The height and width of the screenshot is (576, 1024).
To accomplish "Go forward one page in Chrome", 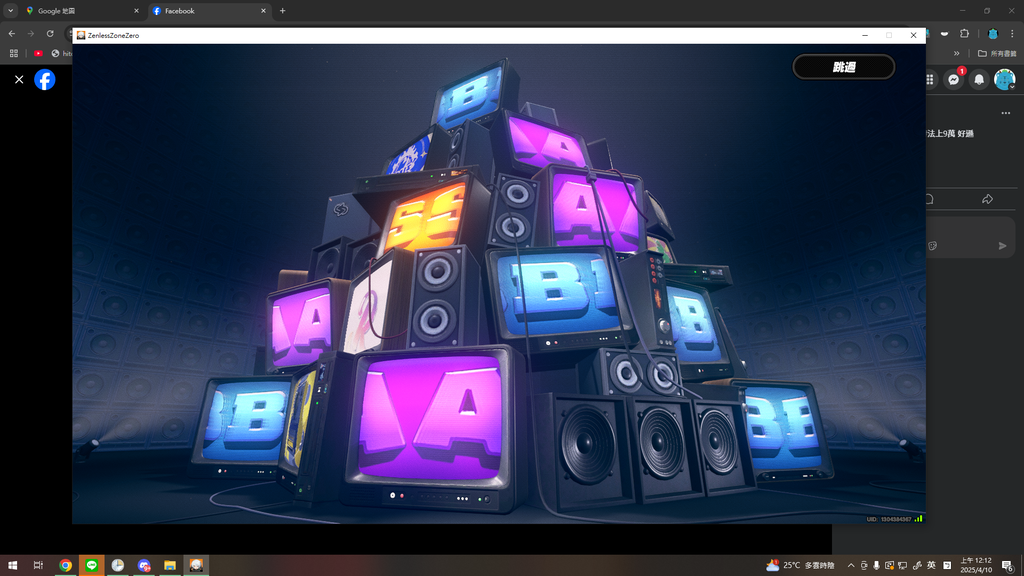I will (31, 33).
